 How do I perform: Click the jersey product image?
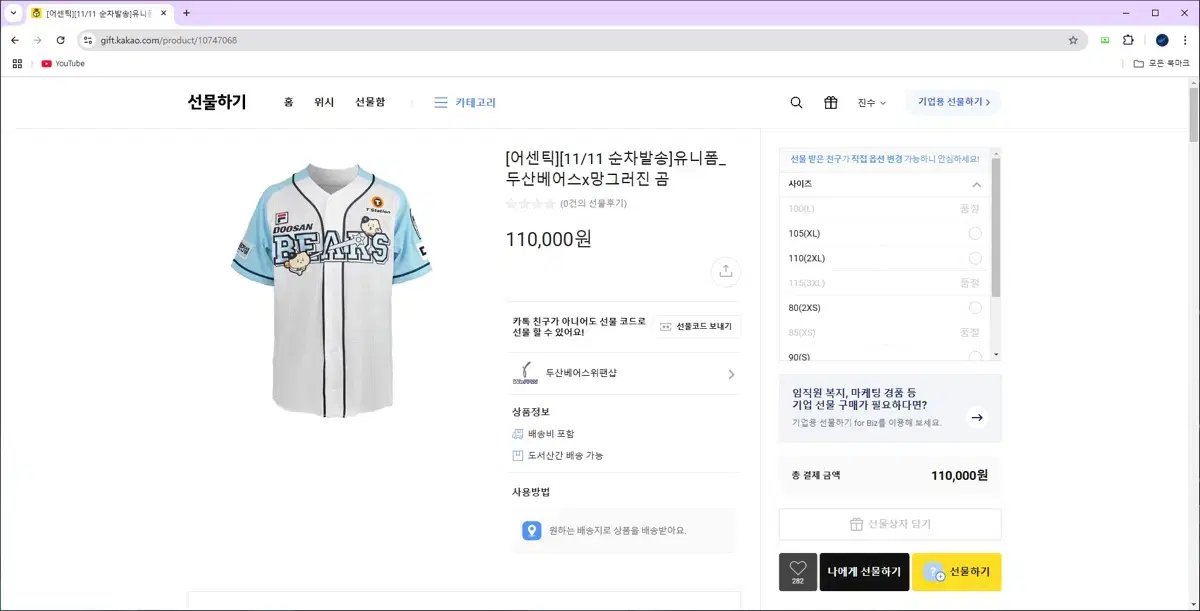(331, 289)
